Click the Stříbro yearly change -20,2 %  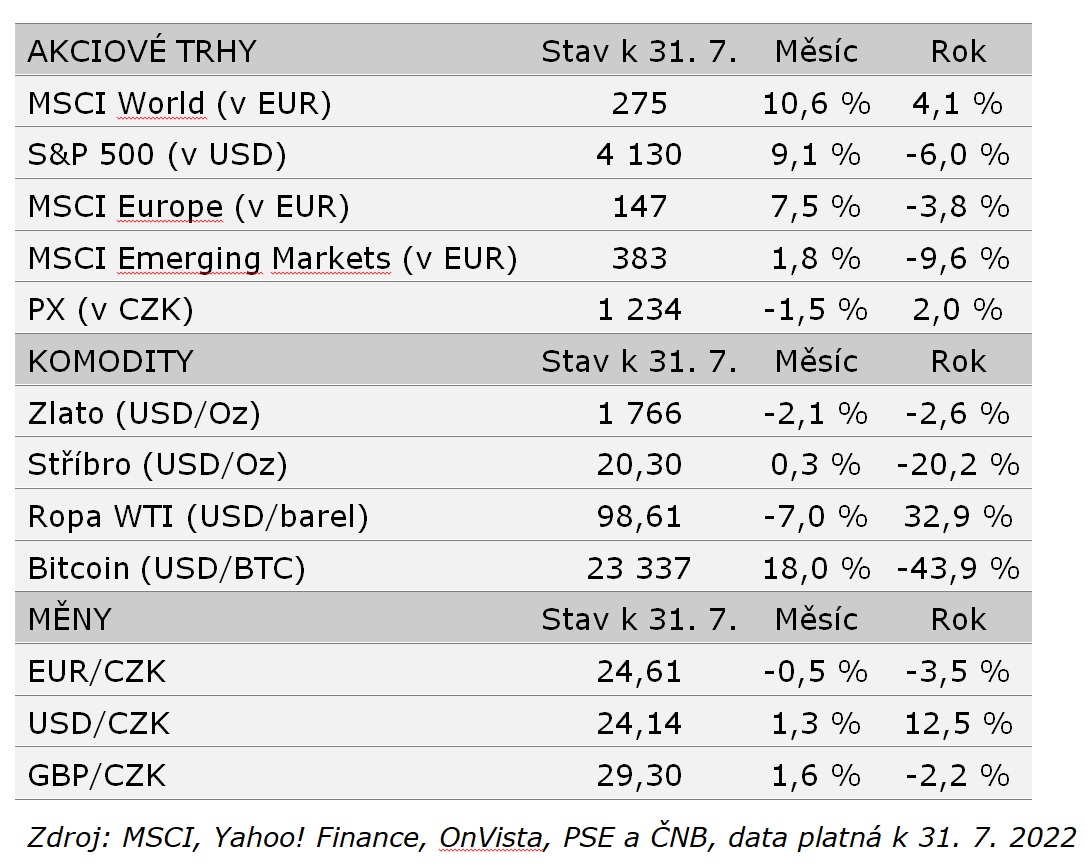coord(957,465)
